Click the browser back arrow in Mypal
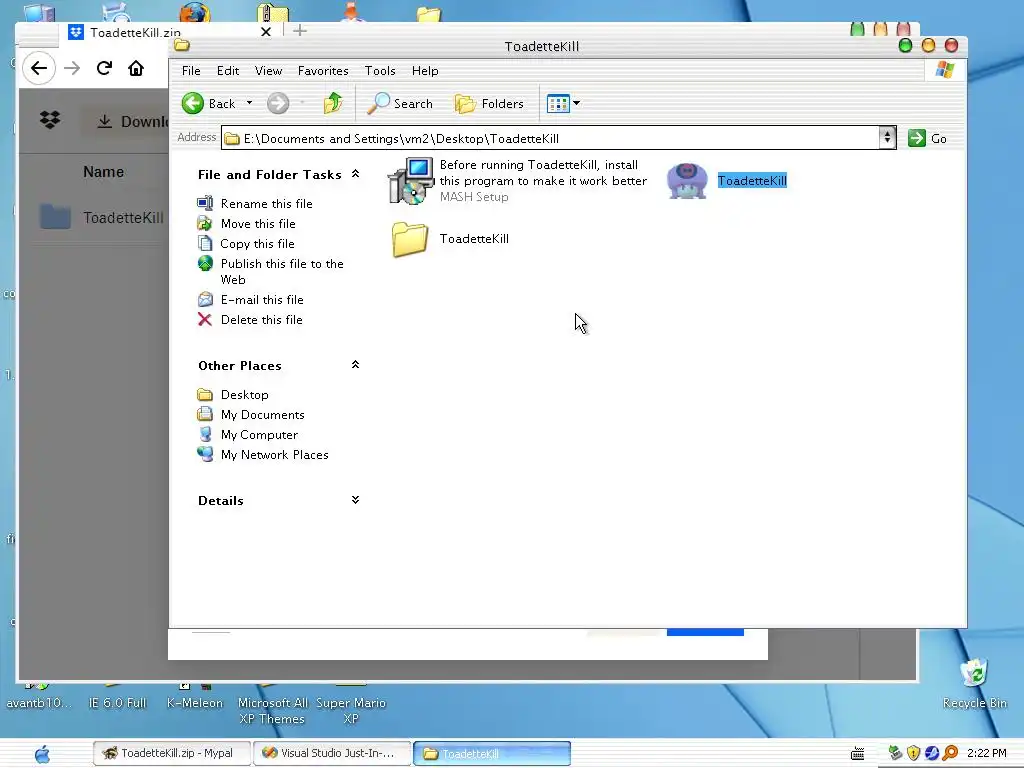 point(39,68)
